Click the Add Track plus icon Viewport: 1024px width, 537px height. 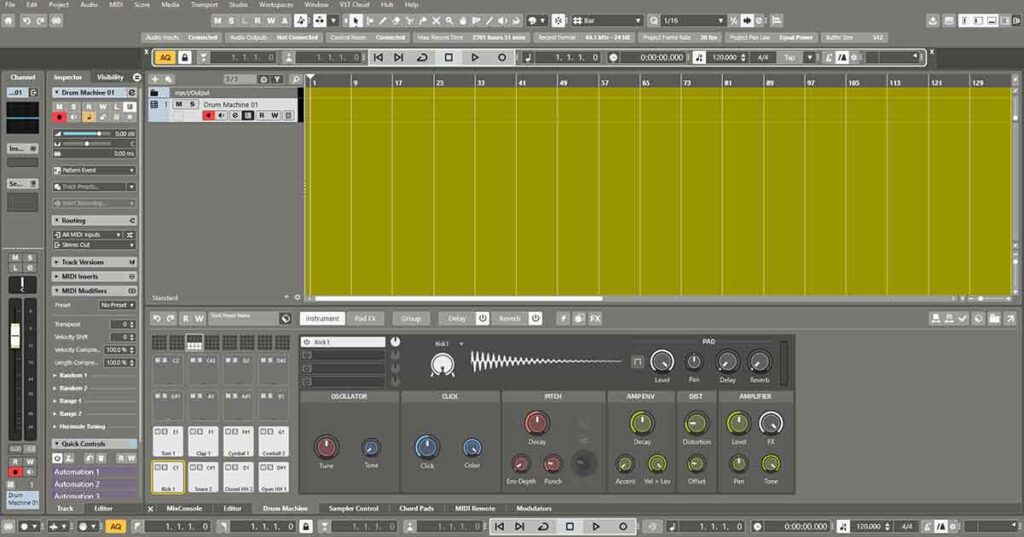156,78
